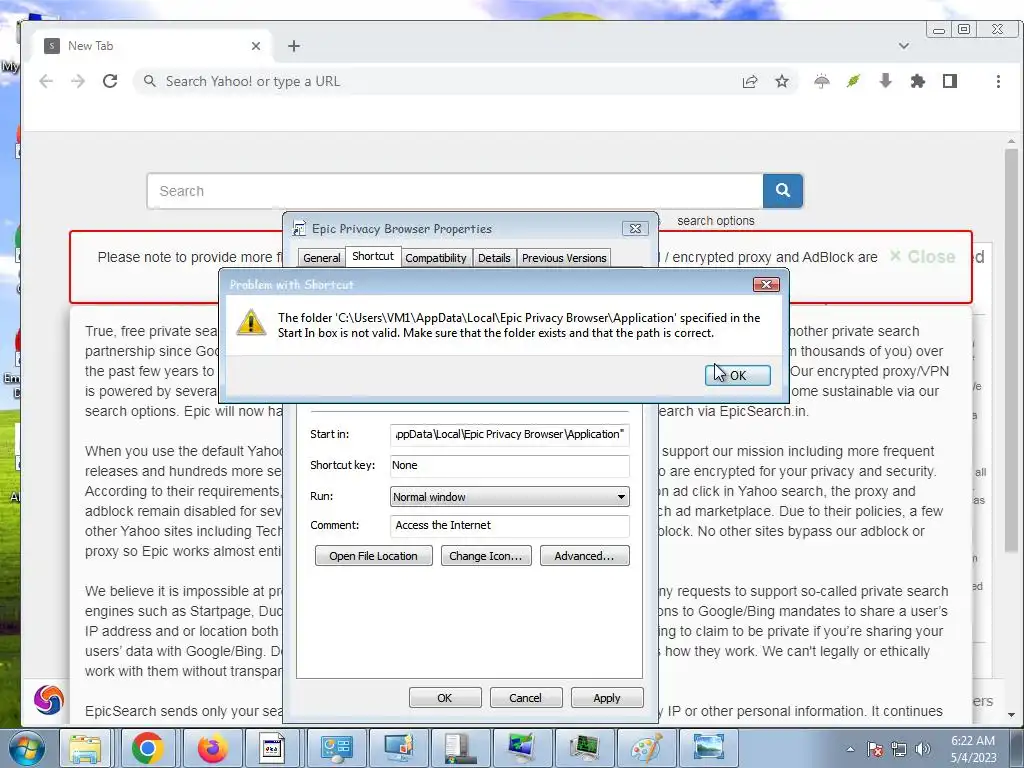Reload the current browser page

click(110, 81)
